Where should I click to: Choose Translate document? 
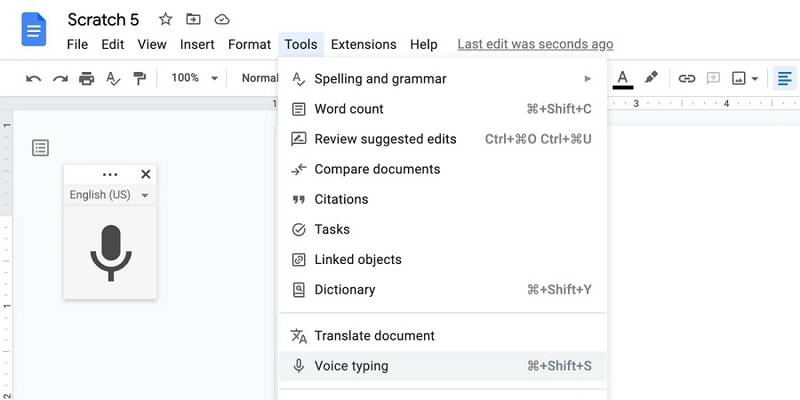pyautogui.click(x=442, y=336)
